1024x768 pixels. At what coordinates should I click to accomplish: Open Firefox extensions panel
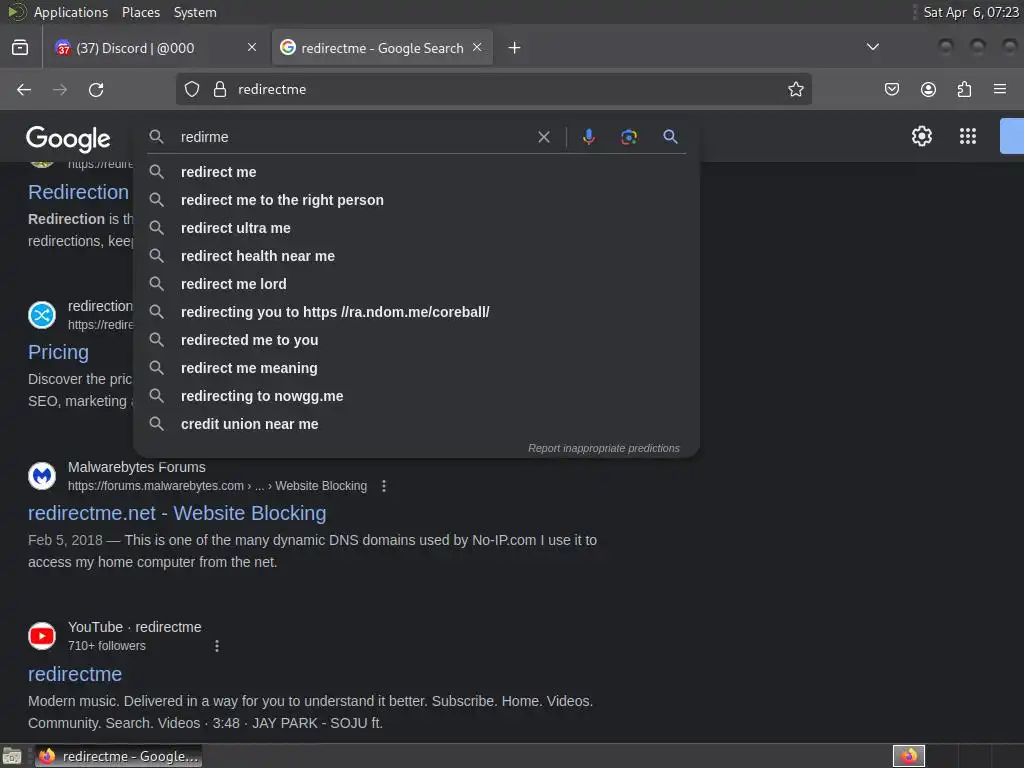pyautogui.click(x=964, y=89)
